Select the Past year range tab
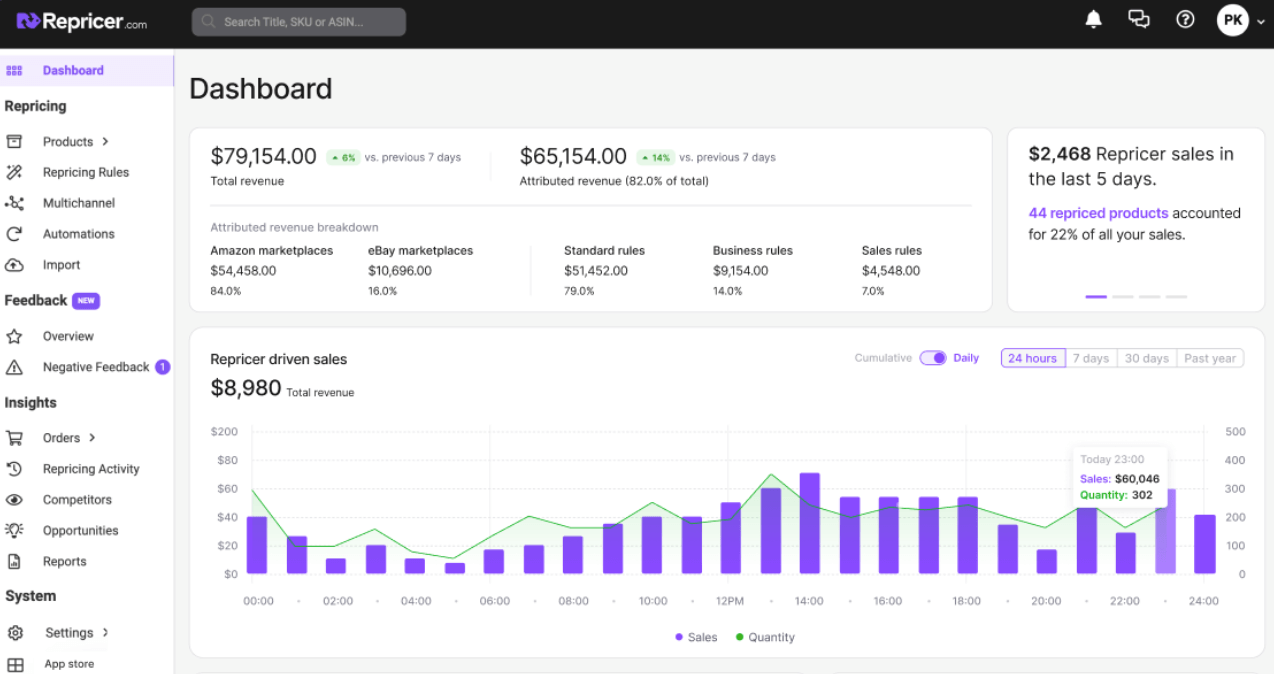This screenshot has width=1274, height=674. pos(1210,358)
